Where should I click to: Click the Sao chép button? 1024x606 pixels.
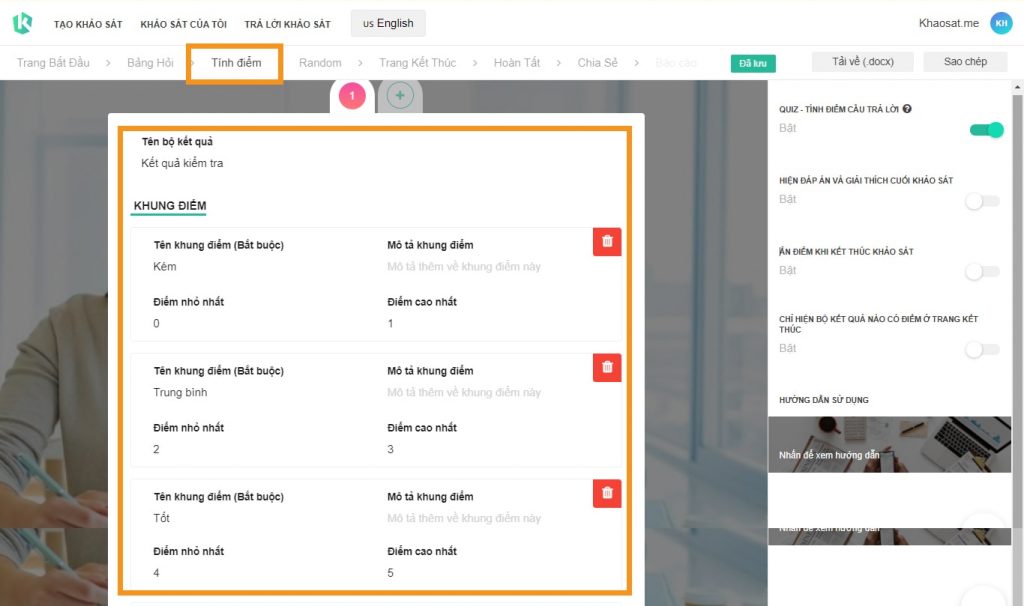[965, 61]
